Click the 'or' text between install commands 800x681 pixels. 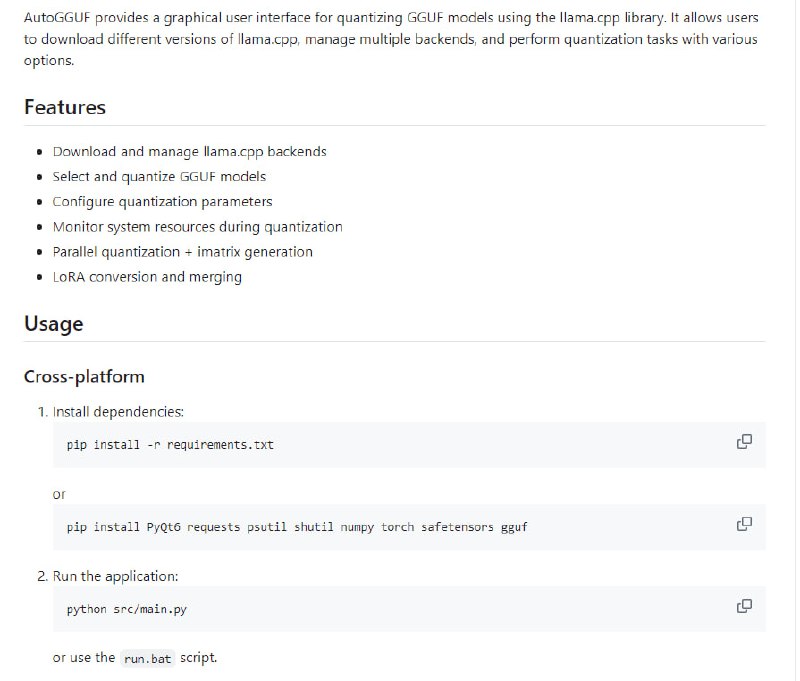tap(60, 494)
